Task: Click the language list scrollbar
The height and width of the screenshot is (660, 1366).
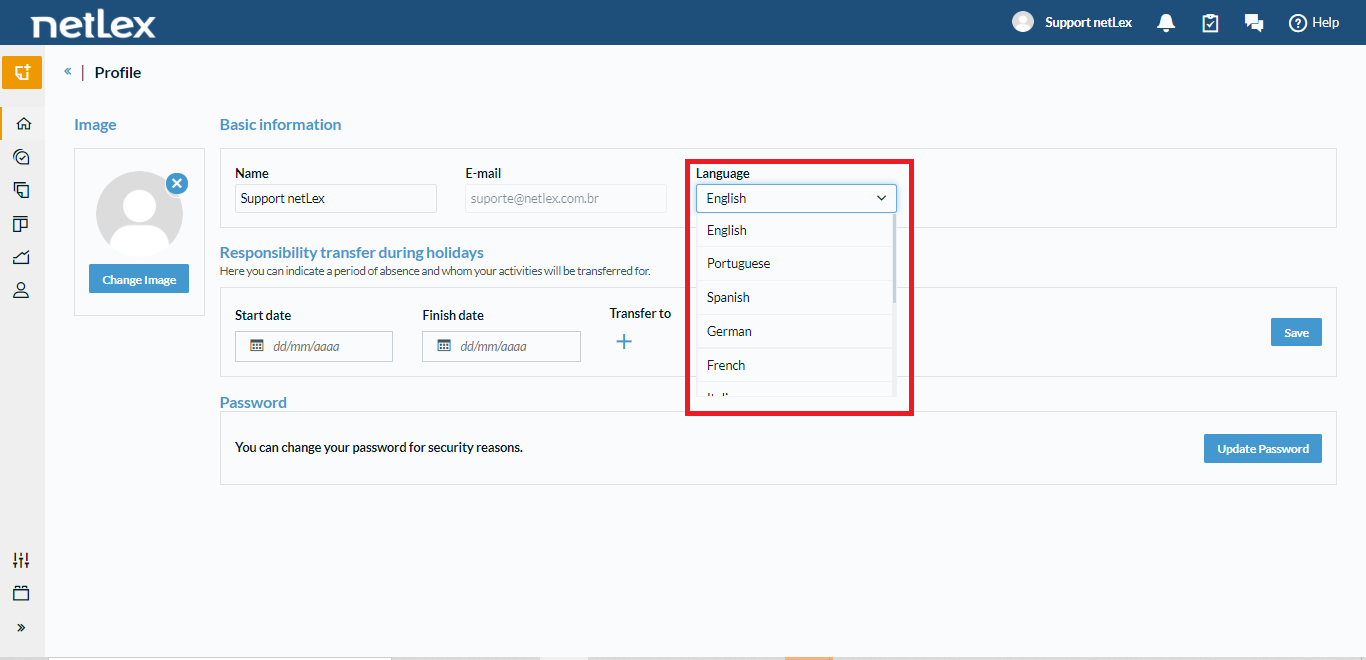Action: click(894, 258)
